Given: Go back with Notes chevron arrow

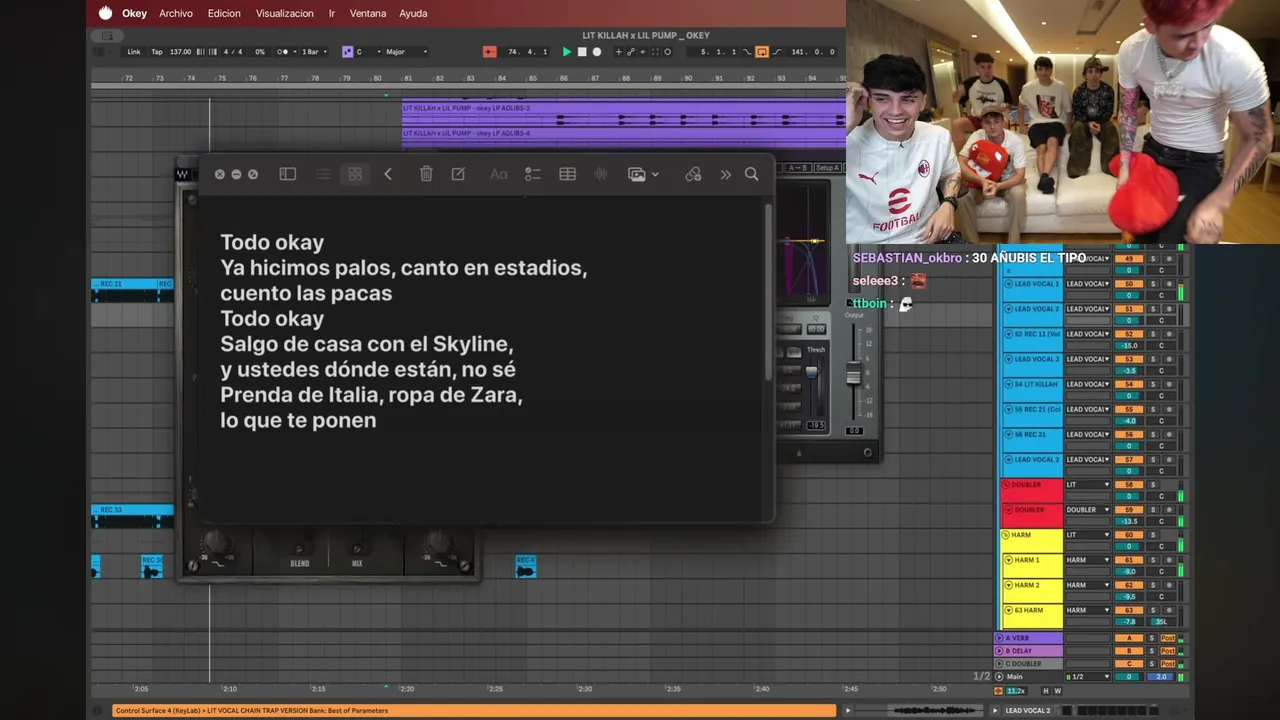Looking at the screenshot, I should pyautogui.click(x=388, y=174).
